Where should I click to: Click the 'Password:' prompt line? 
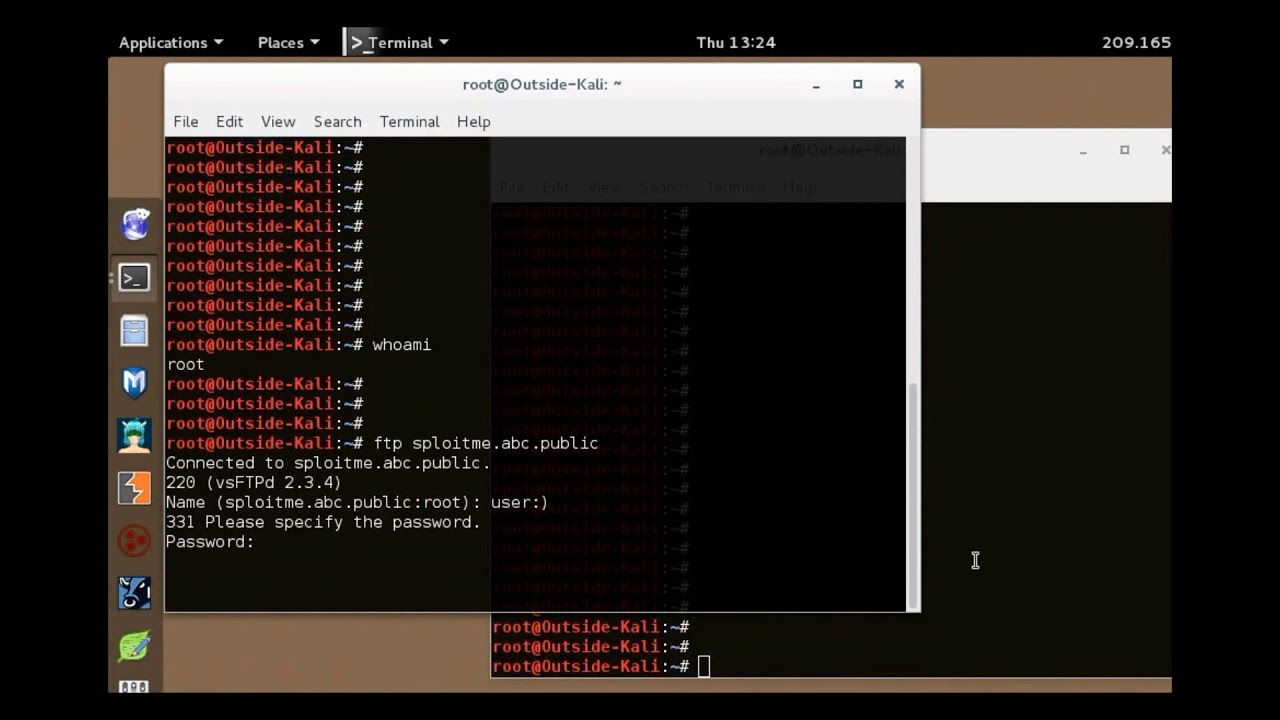pos(210,542)
